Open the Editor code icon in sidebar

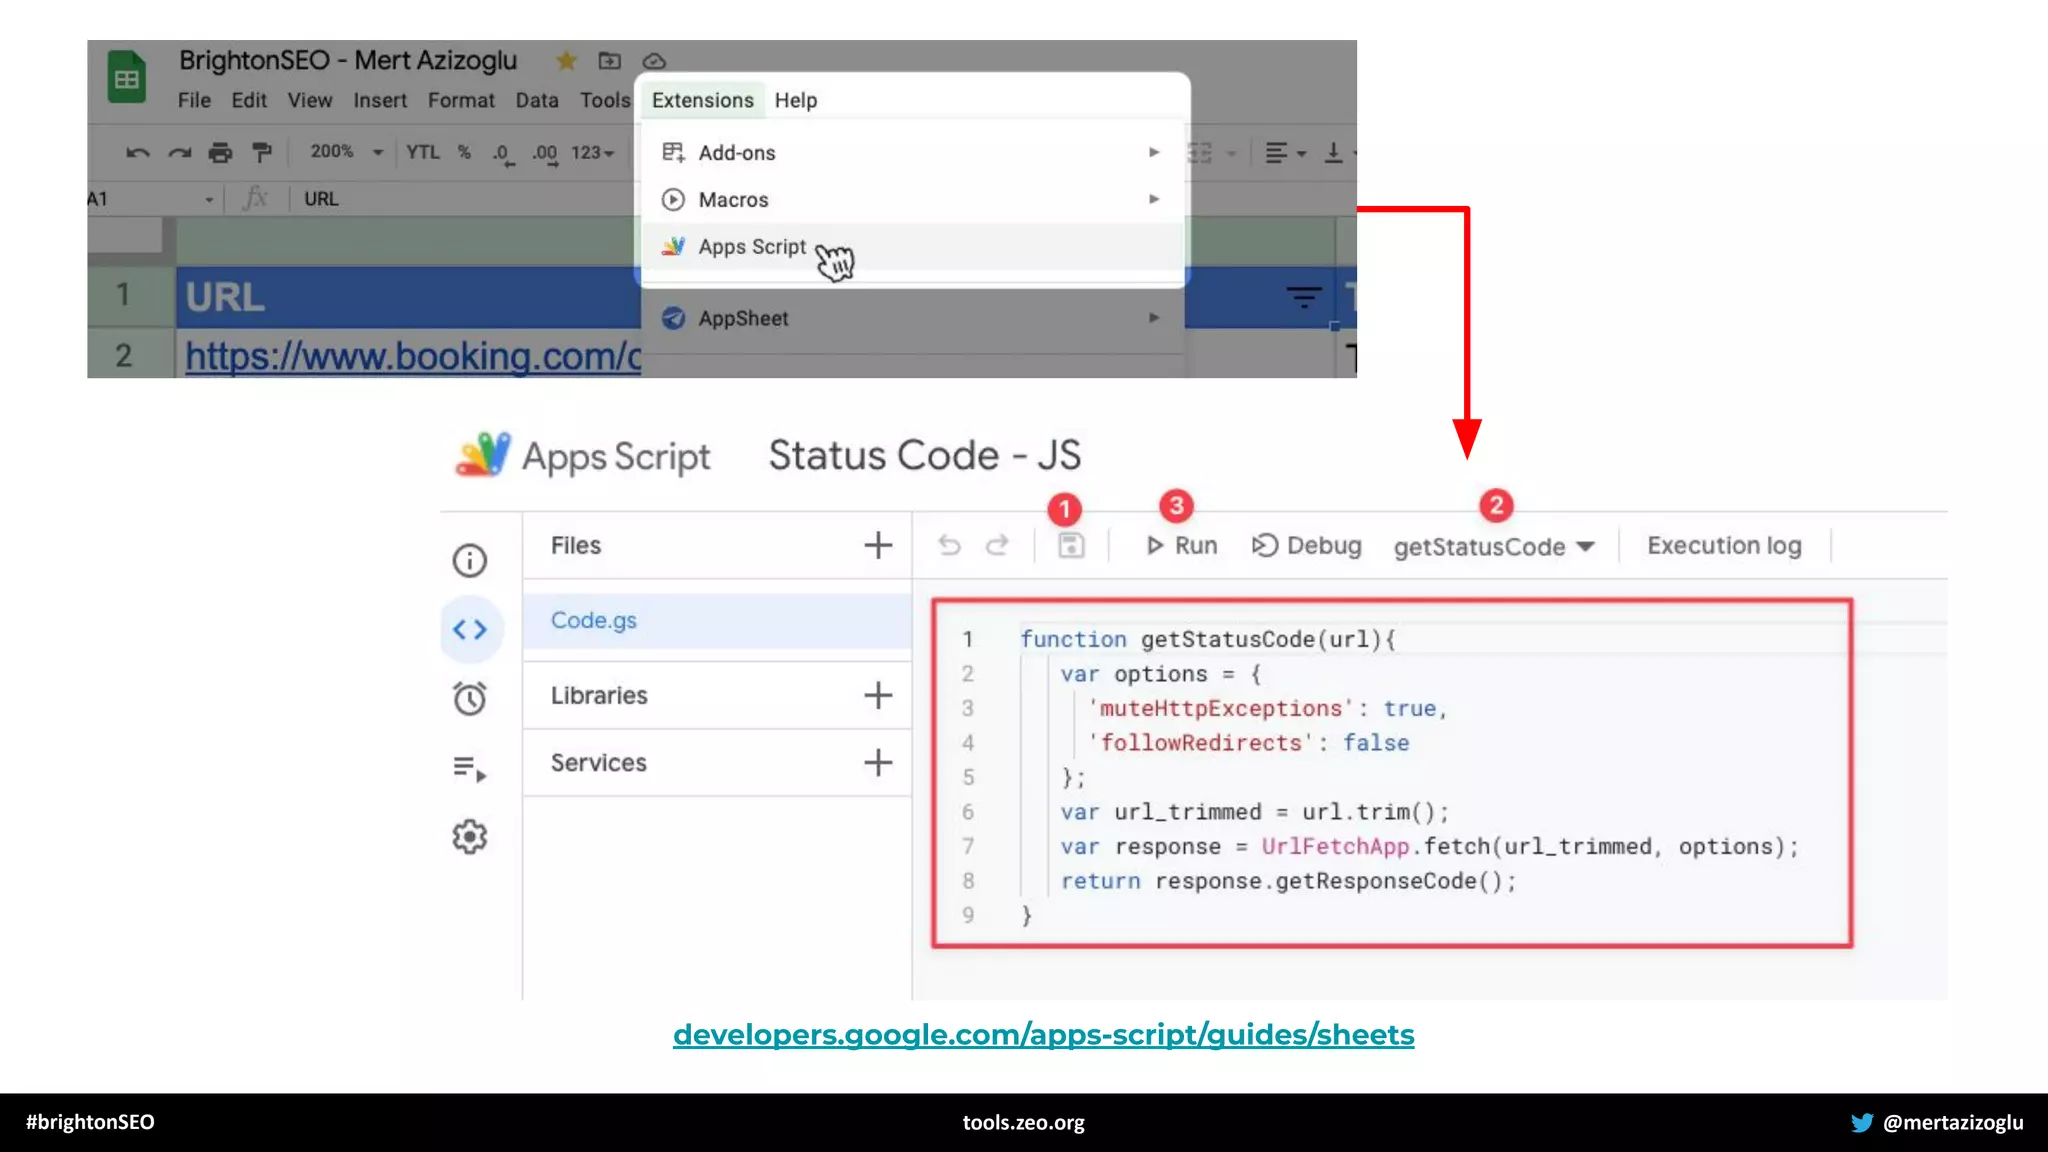[x=470, y=629]
